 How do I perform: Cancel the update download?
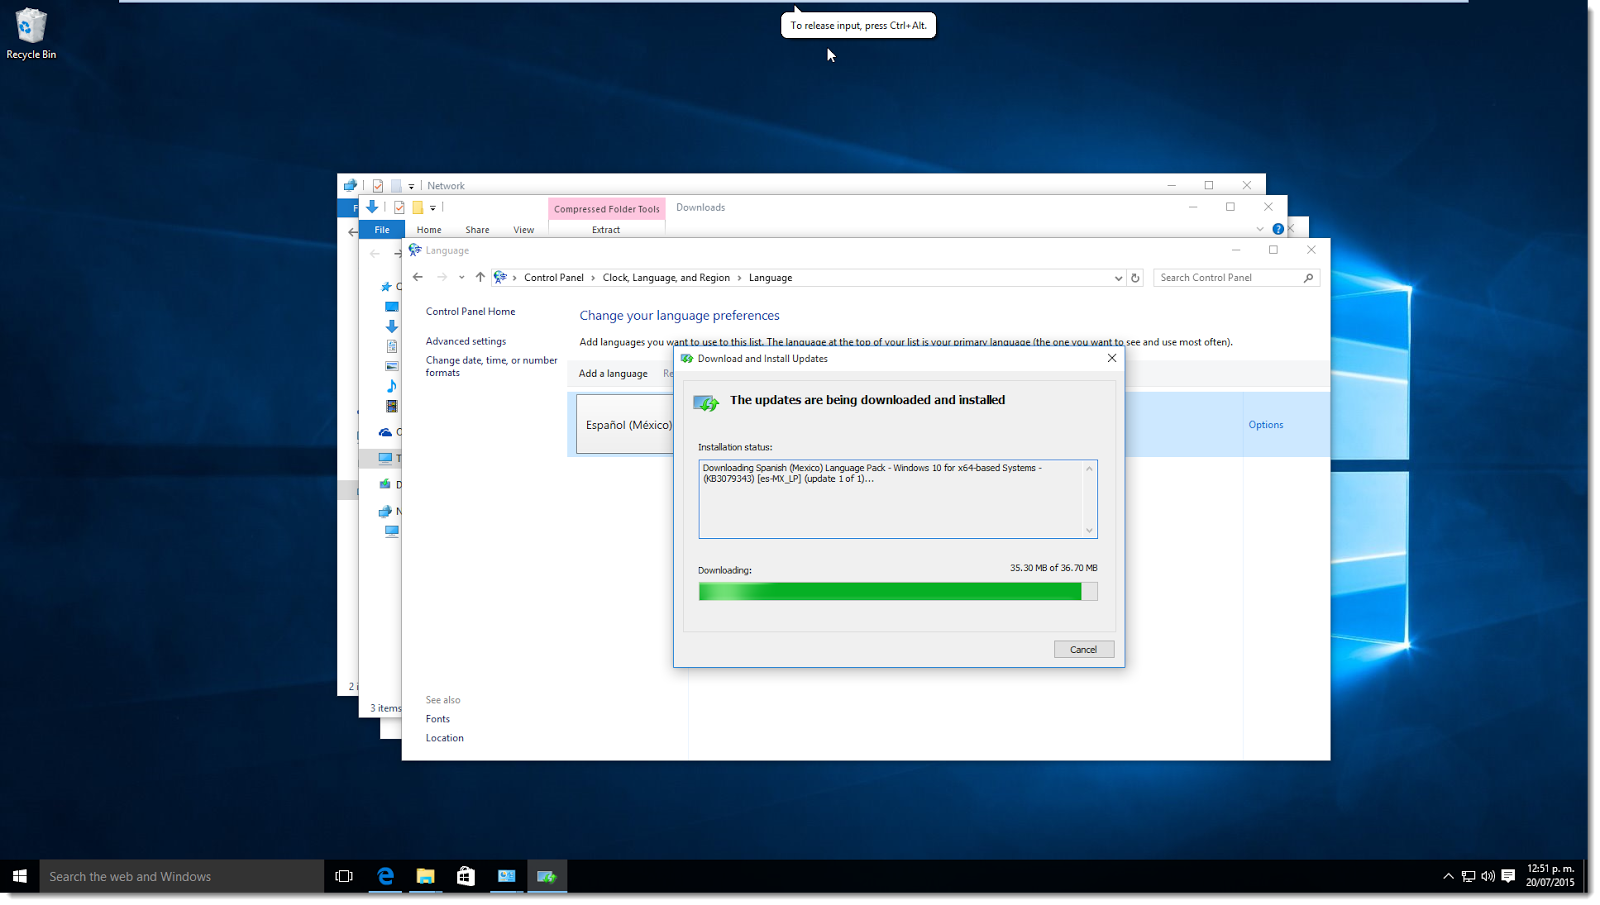1083,649
